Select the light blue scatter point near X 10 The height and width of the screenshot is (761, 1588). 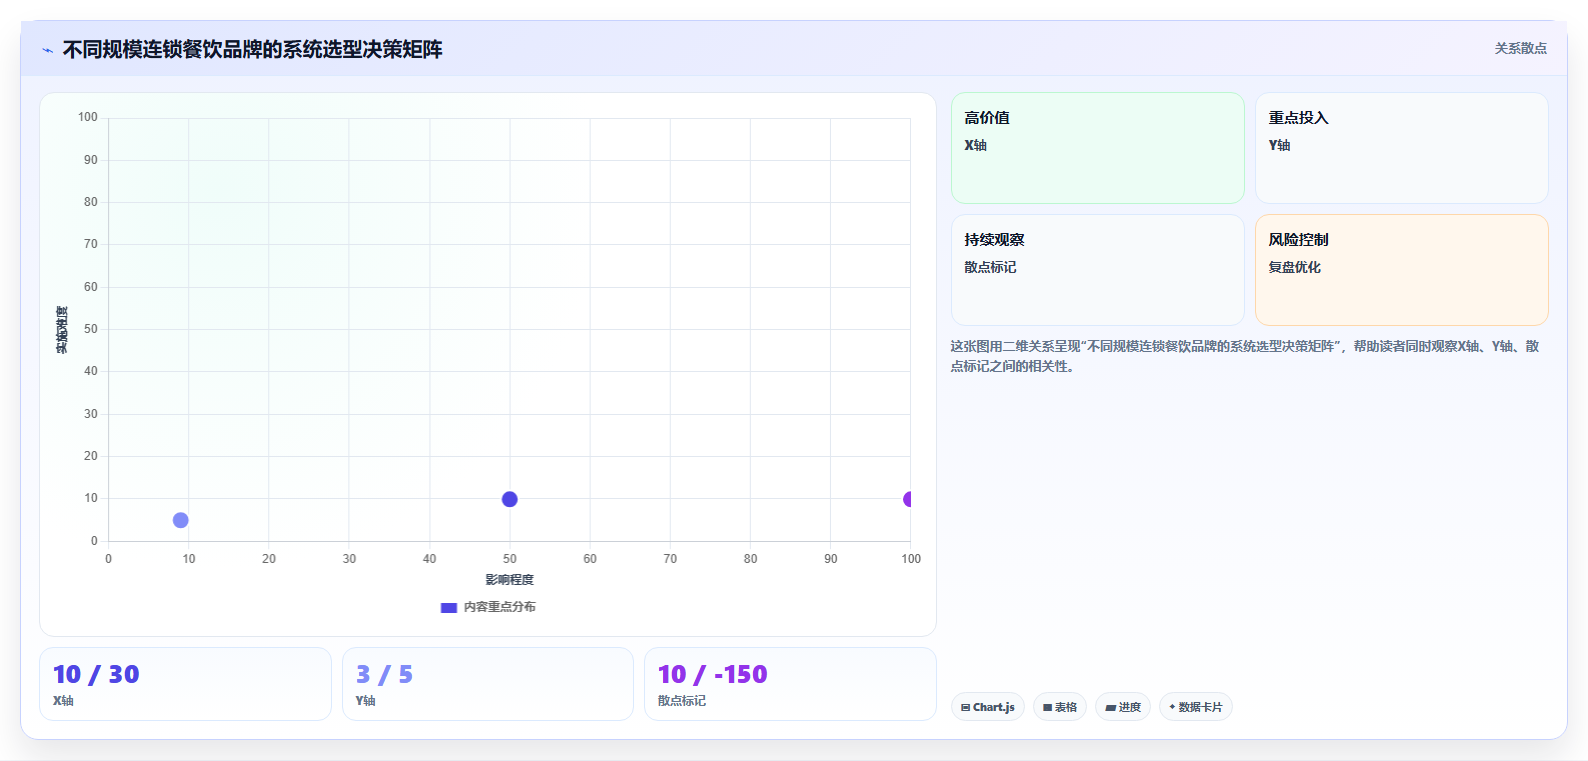180,520
